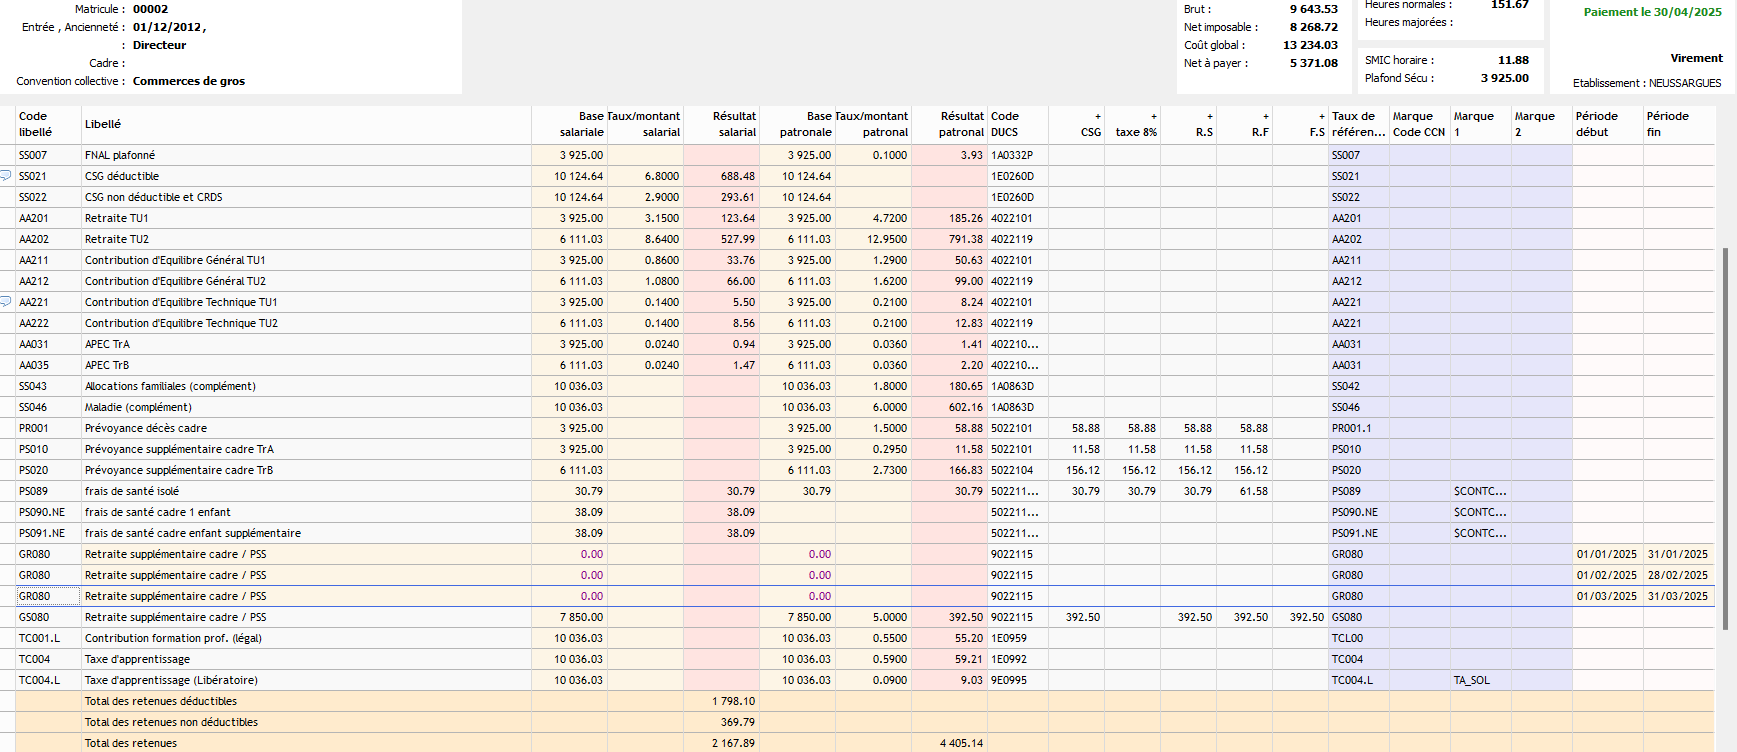The image size is (1737, 752).
Task: Select the 'CSG déductible' row label
Action: click(122, 176)
